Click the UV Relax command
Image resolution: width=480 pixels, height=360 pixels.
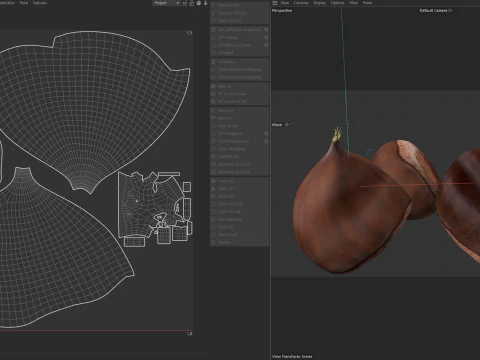click(240, 62)
